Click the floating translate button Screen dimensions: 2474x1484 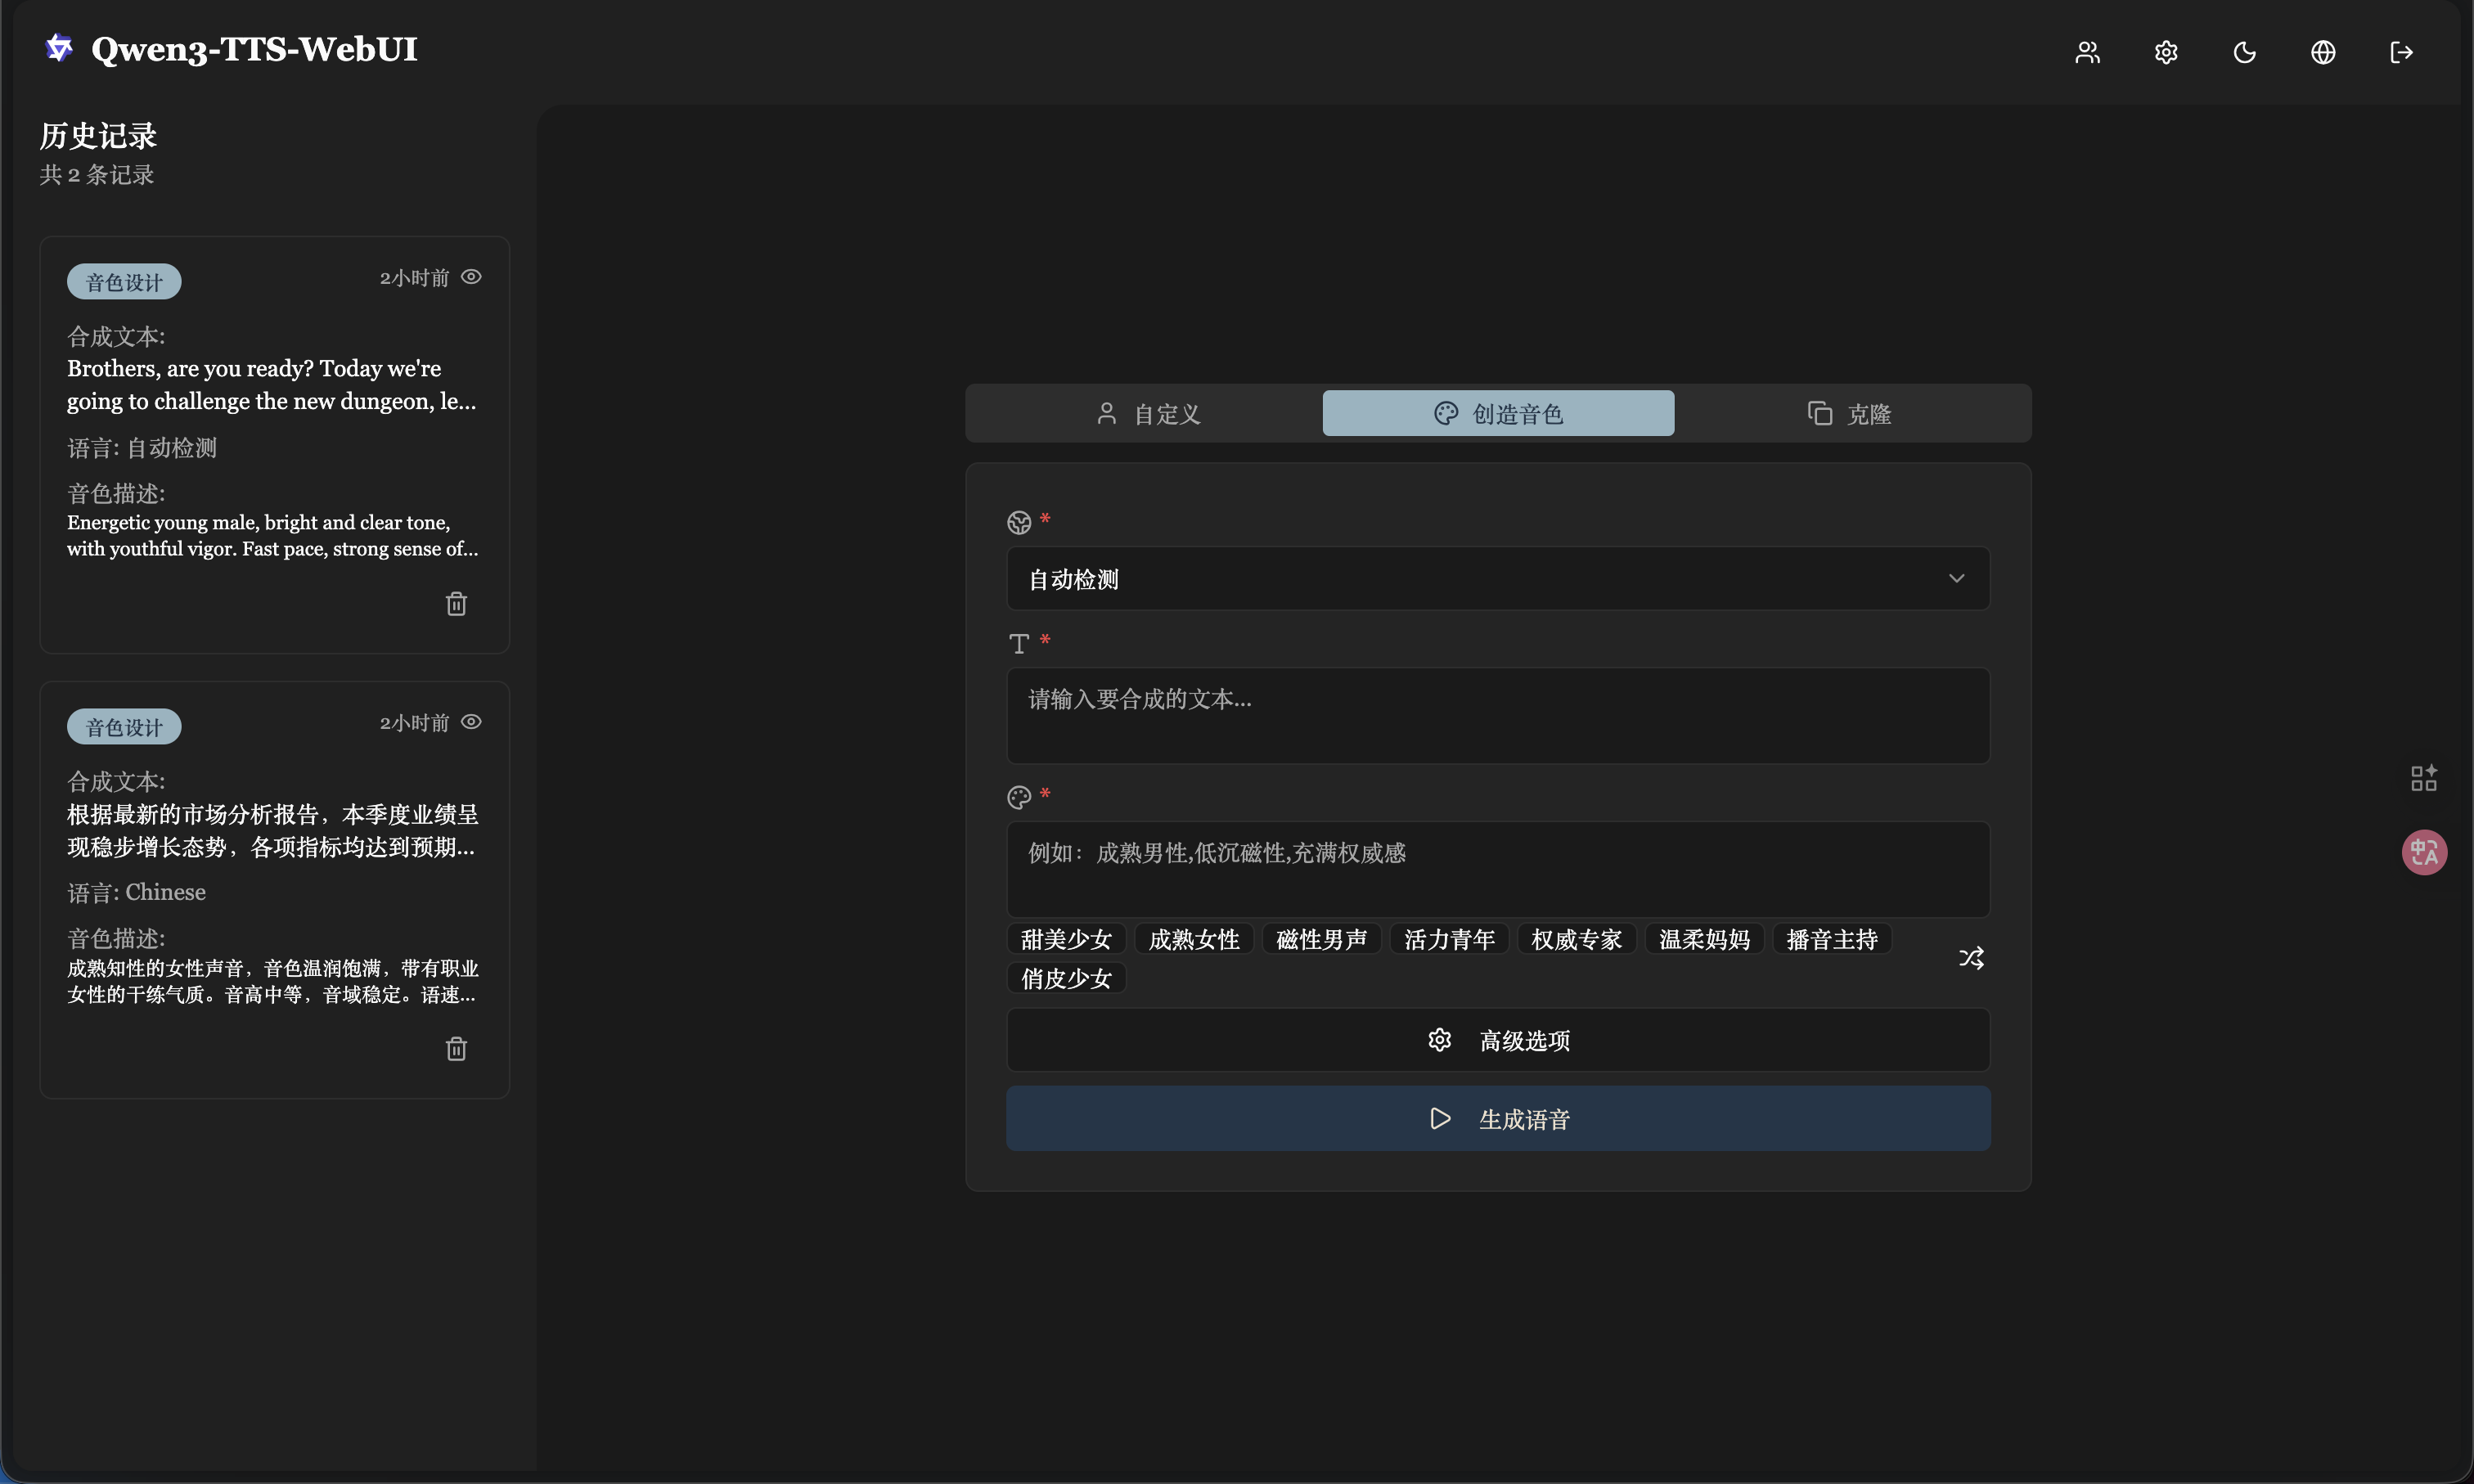(2423, 851)
